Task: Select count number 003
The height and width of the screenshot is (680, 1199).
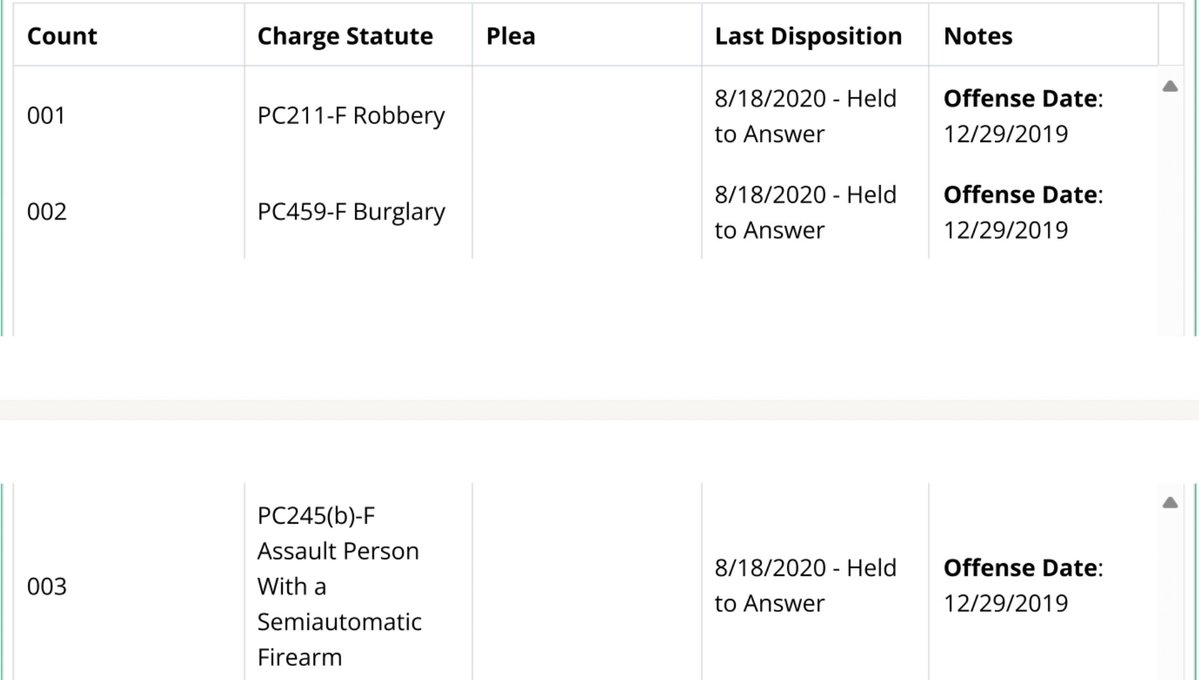Action: coord(46,586)
